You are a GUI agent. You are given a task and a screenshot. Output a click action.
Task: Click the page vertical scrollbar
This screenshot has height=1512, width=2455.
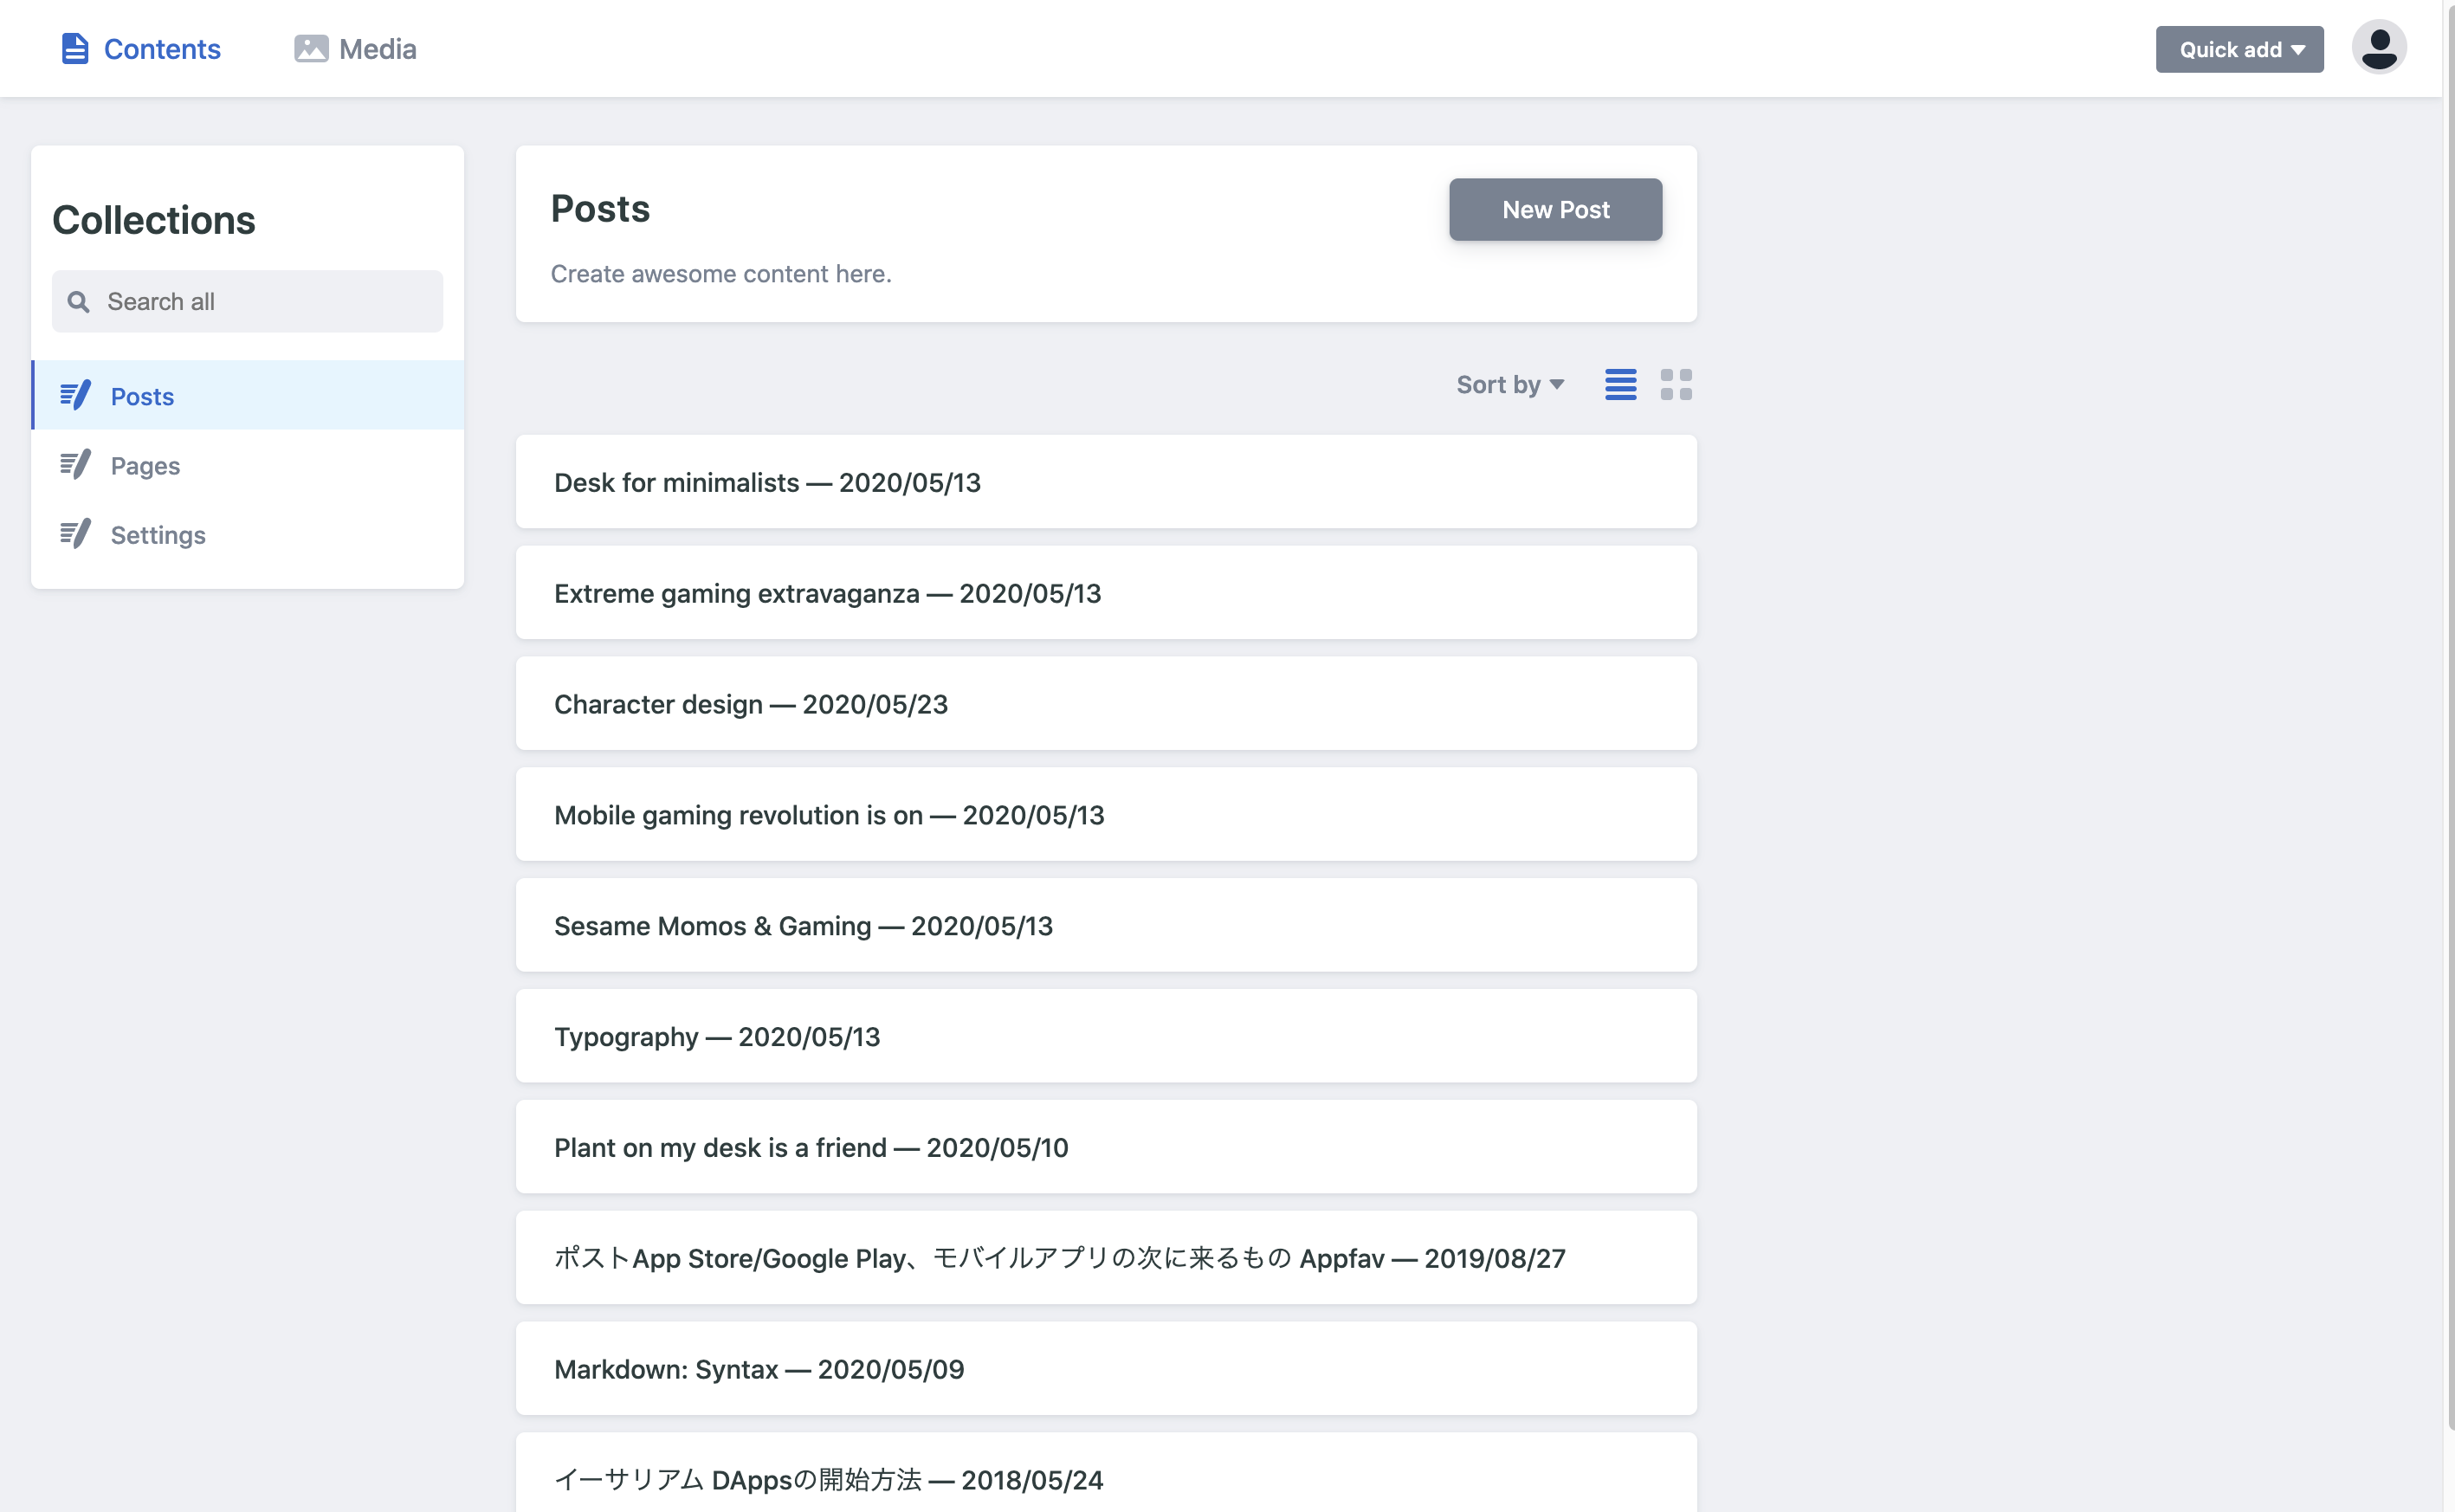tap(2448, 700)
